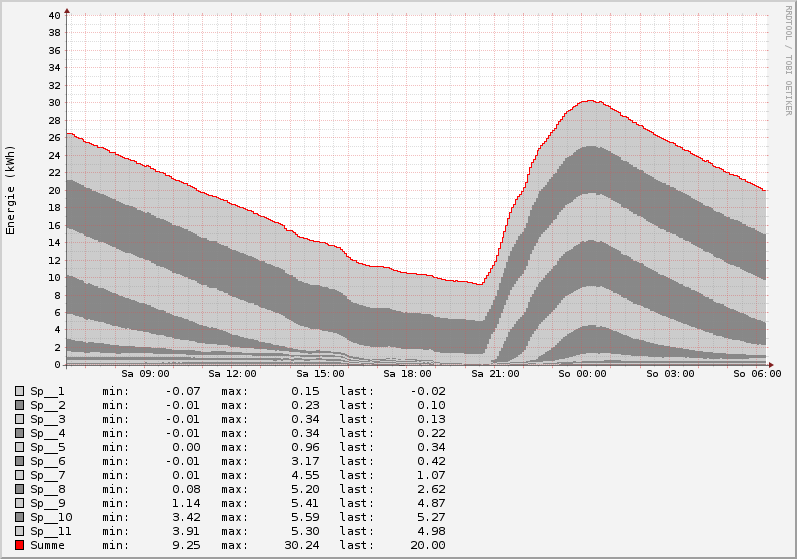Click the Sp__10 legend label text
Image resolution: width=797 pixels, height=559 pixels.
click(51, 517)
